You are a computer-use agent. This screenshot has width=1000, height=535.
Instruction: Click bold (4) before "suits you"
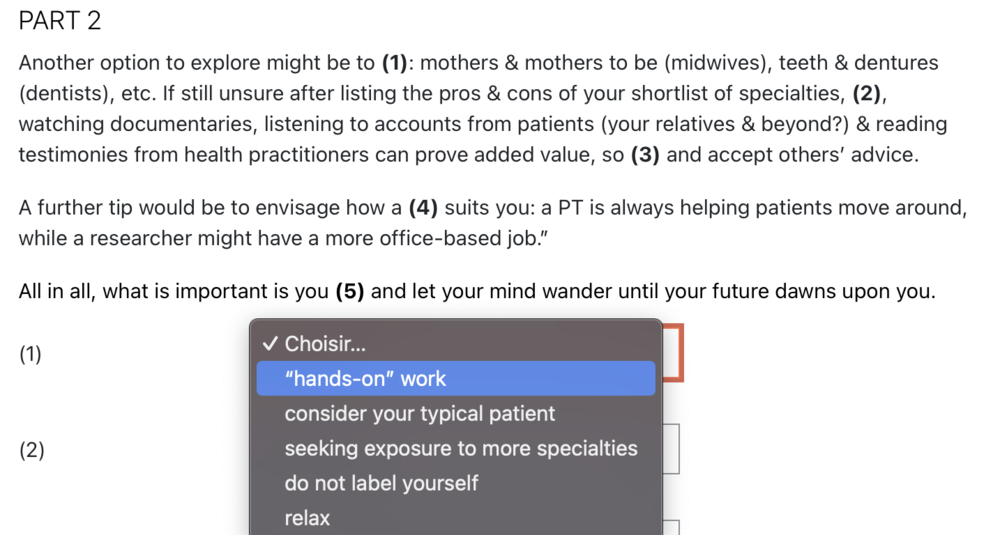coord(423,209)
